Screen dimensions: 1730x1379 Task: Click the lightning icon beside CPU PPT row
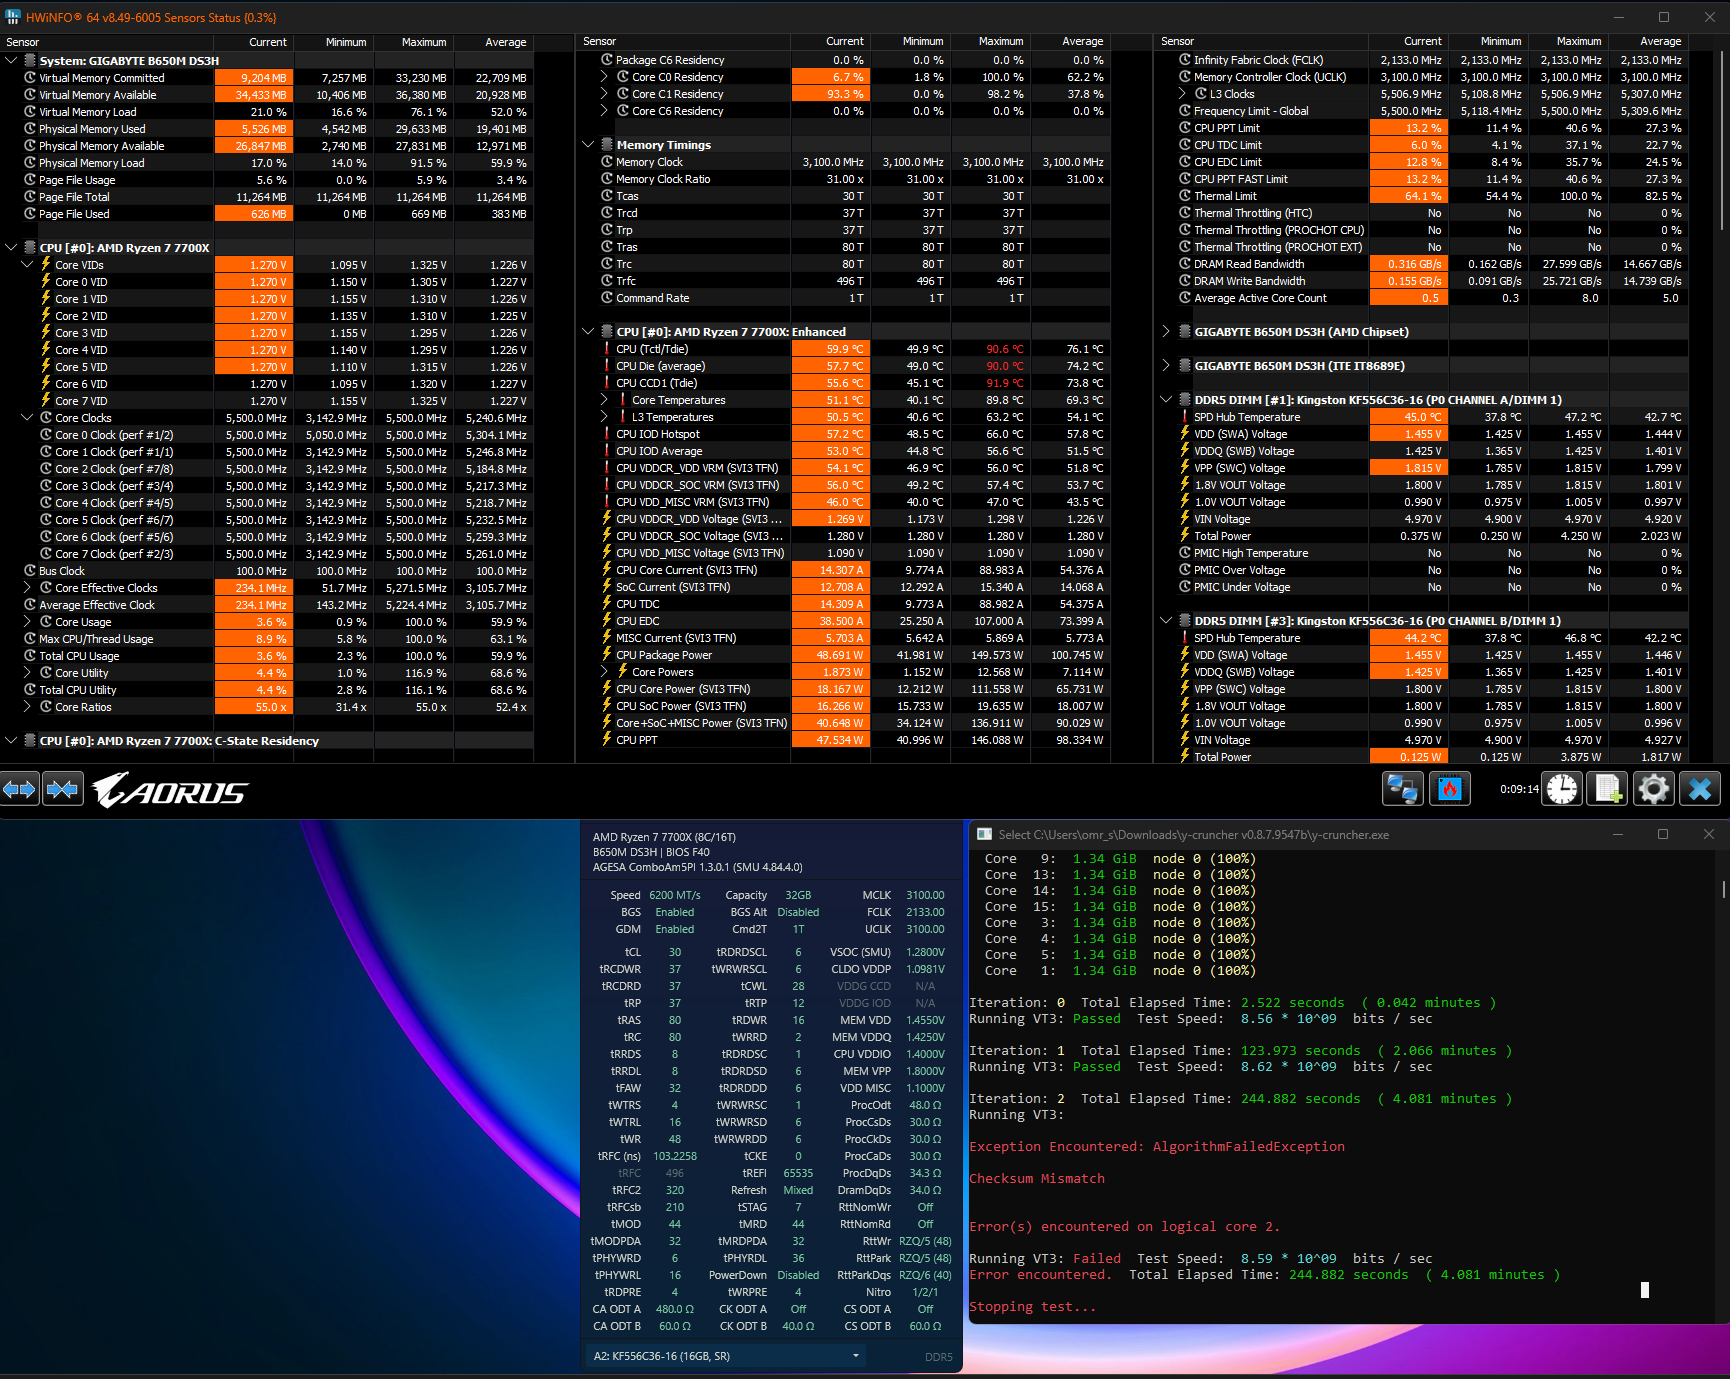tap(606, 740)
